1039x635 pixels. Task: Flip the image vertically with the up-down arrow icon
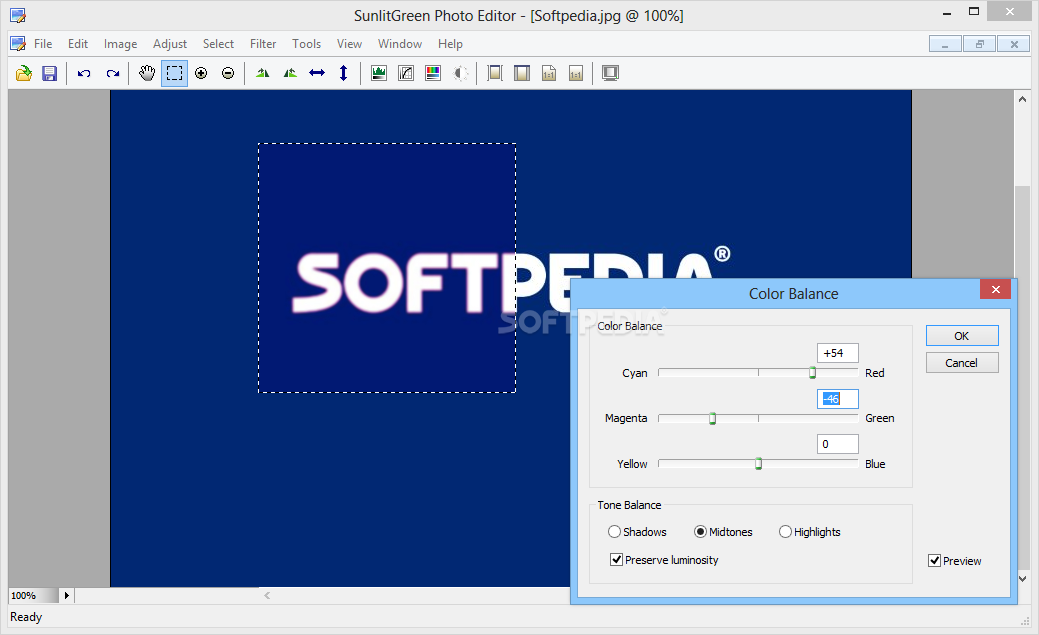click(343, 73)
